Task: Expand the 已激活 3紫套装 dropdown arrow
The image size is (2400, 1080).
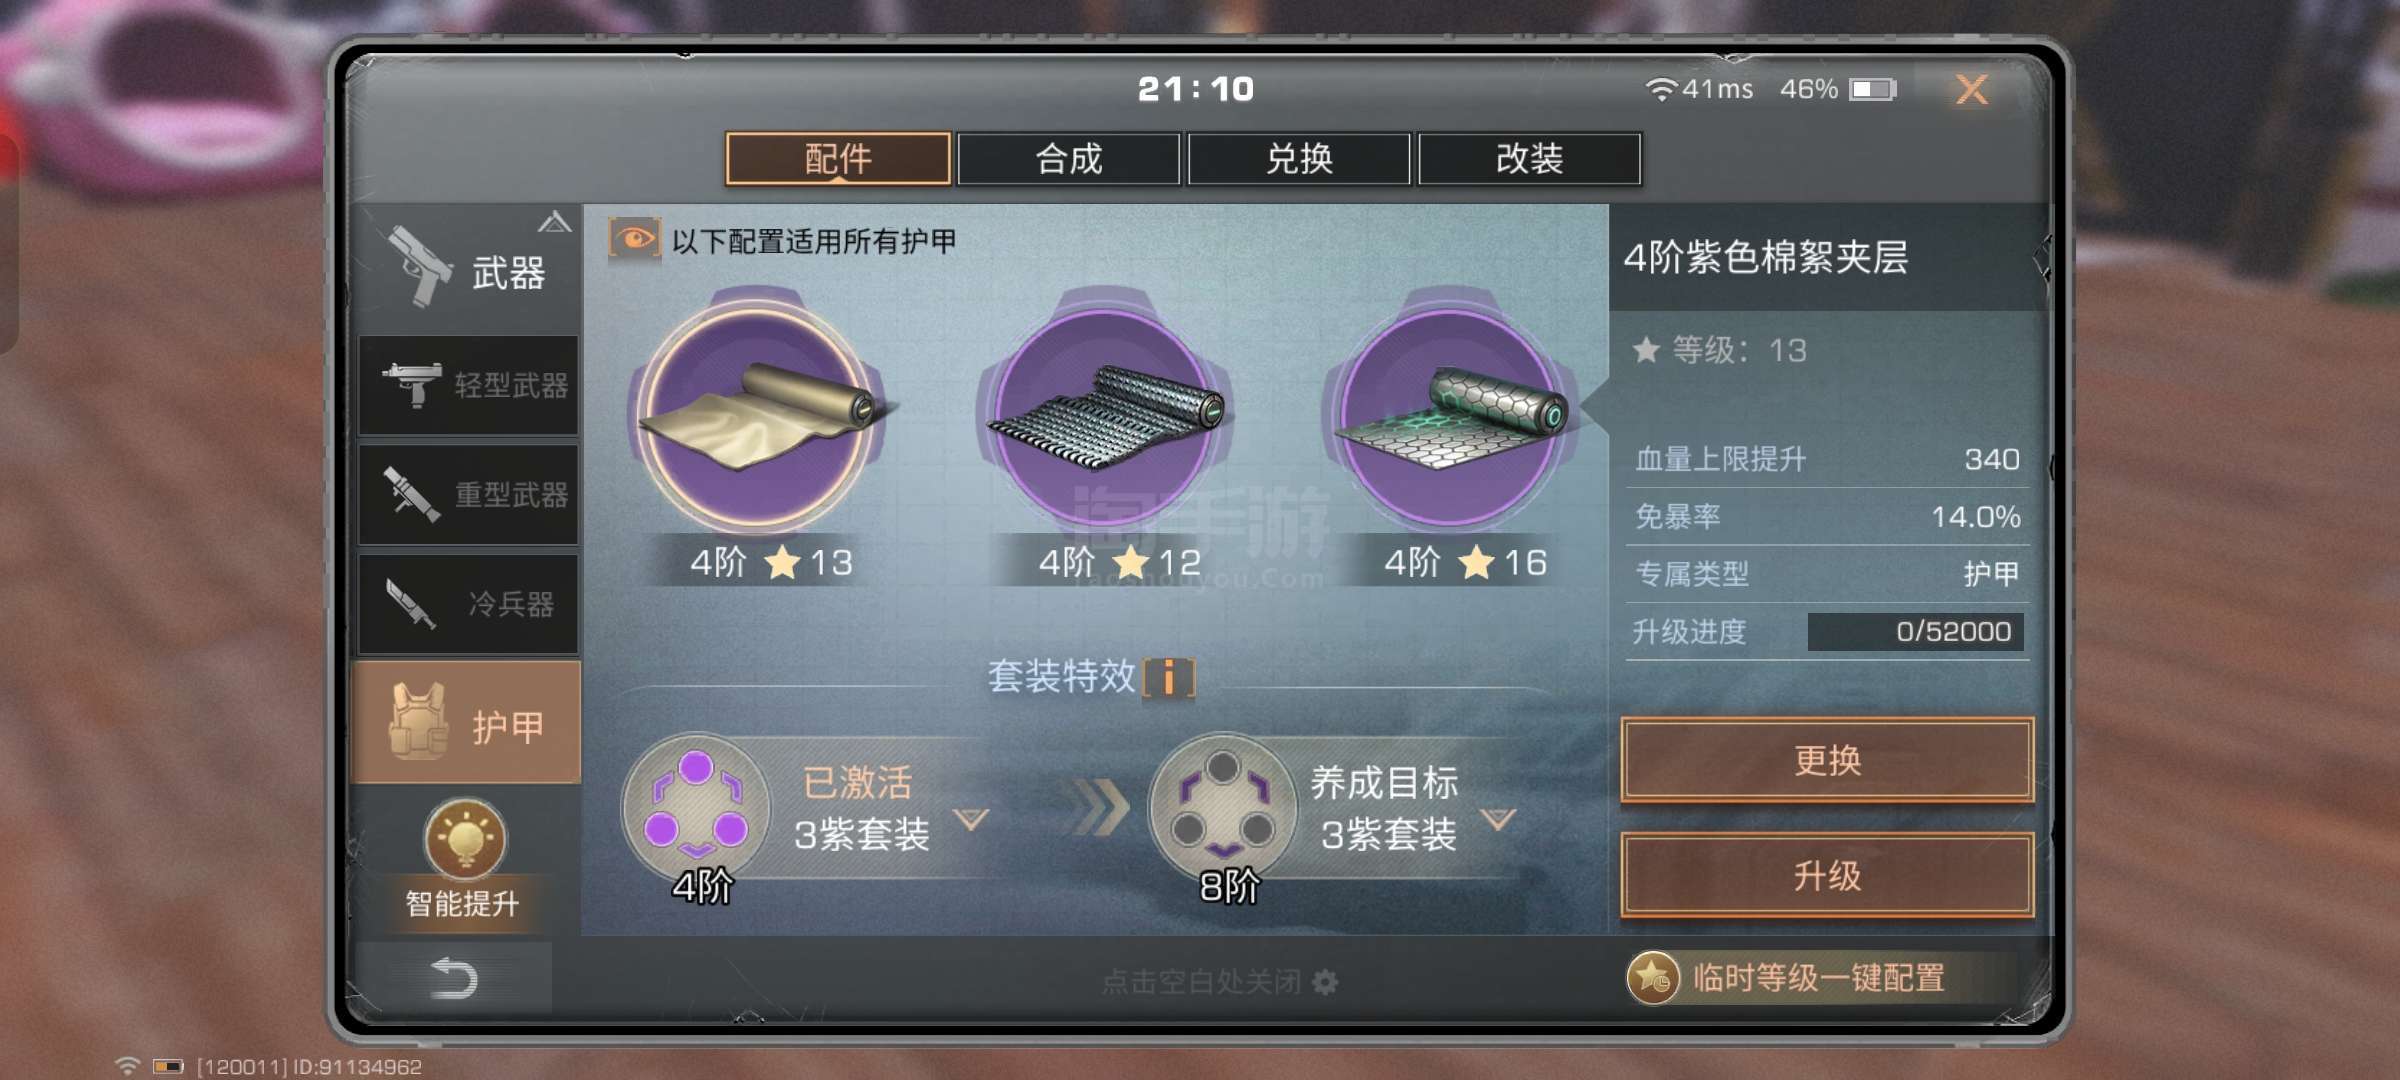Action: (970, 820)
